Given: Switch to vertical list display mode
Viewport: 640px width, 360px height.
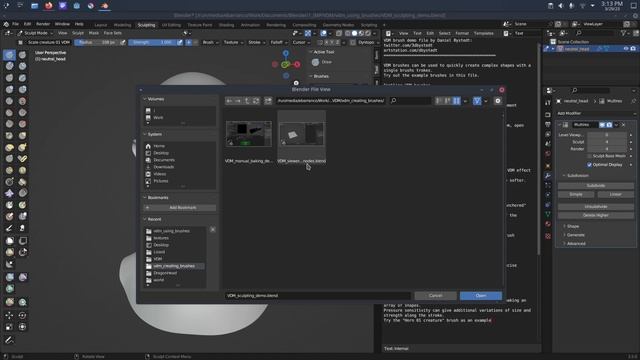Looking at the screenshot, I should click(438, 100).
